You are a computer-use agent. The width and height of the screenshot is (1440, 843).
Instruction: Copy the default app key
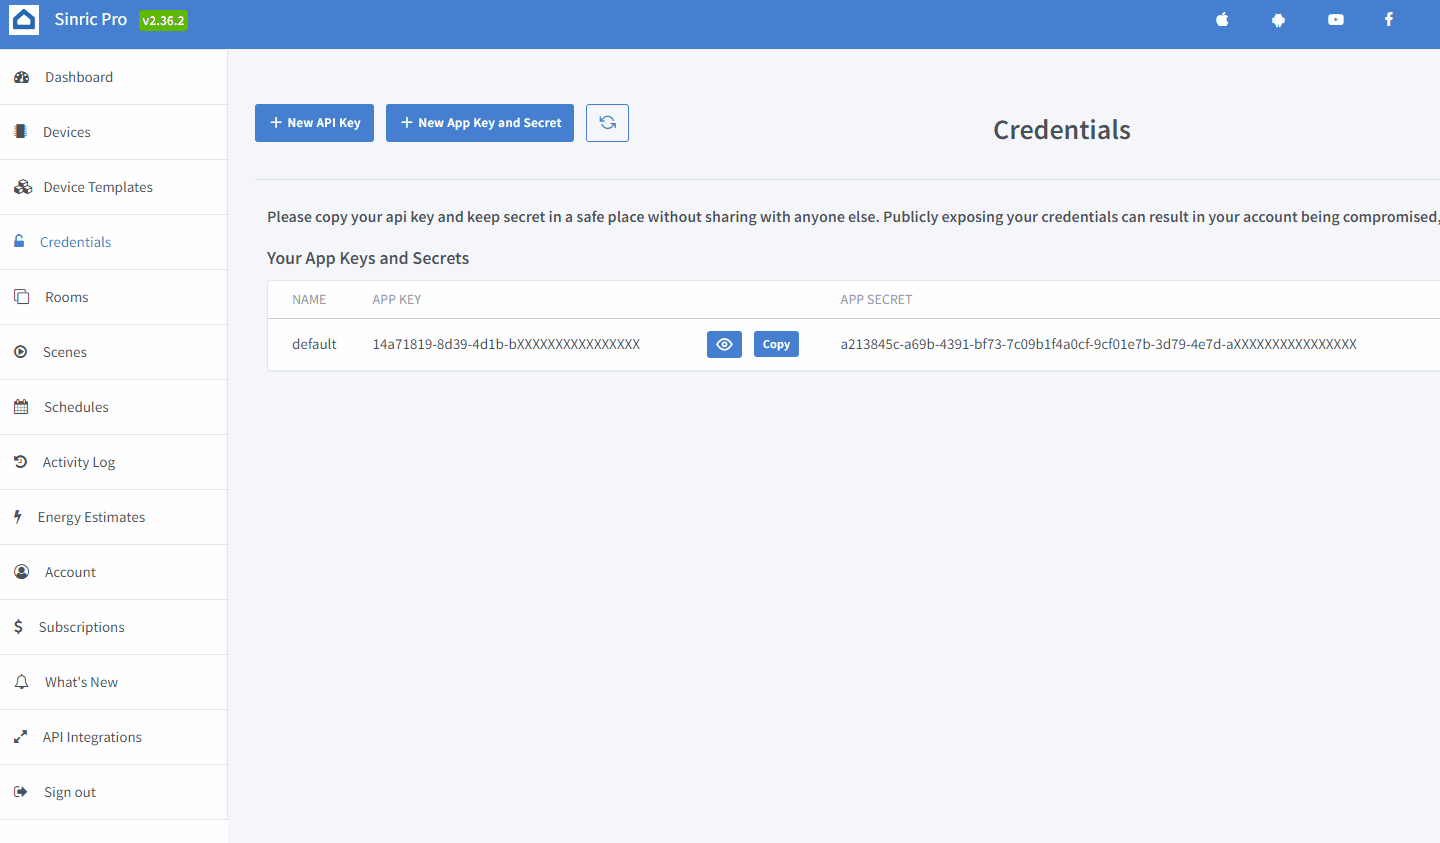tap(776, 344)
